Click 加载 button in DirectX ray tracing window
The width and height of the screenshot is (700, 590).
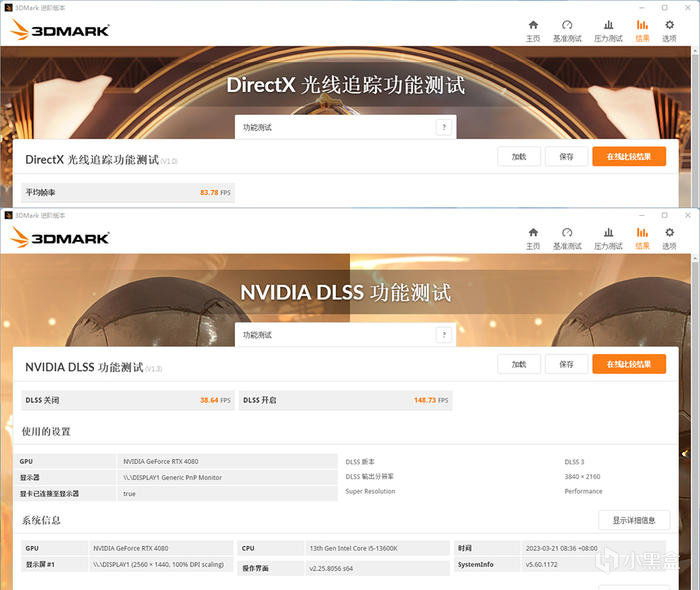click(519, 157)
